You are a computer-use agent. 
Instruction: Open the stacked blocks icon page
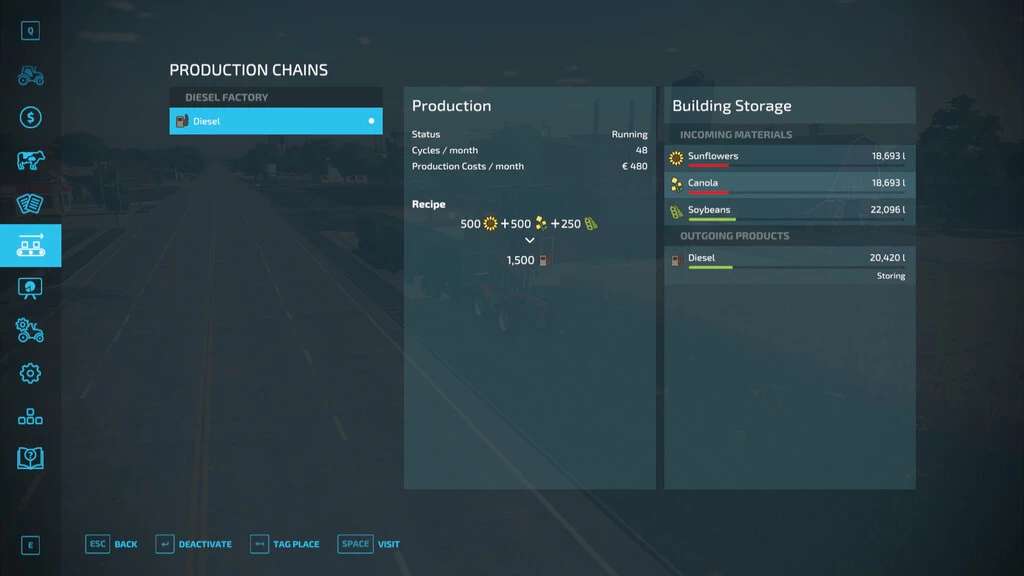pyautogui.click(x=30, y=416)
